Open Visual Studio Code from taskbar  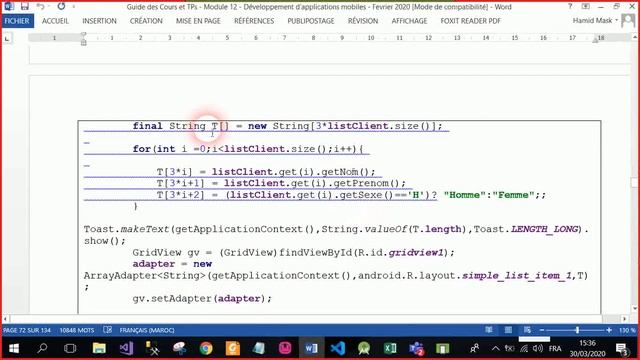(x=338, y=348)
